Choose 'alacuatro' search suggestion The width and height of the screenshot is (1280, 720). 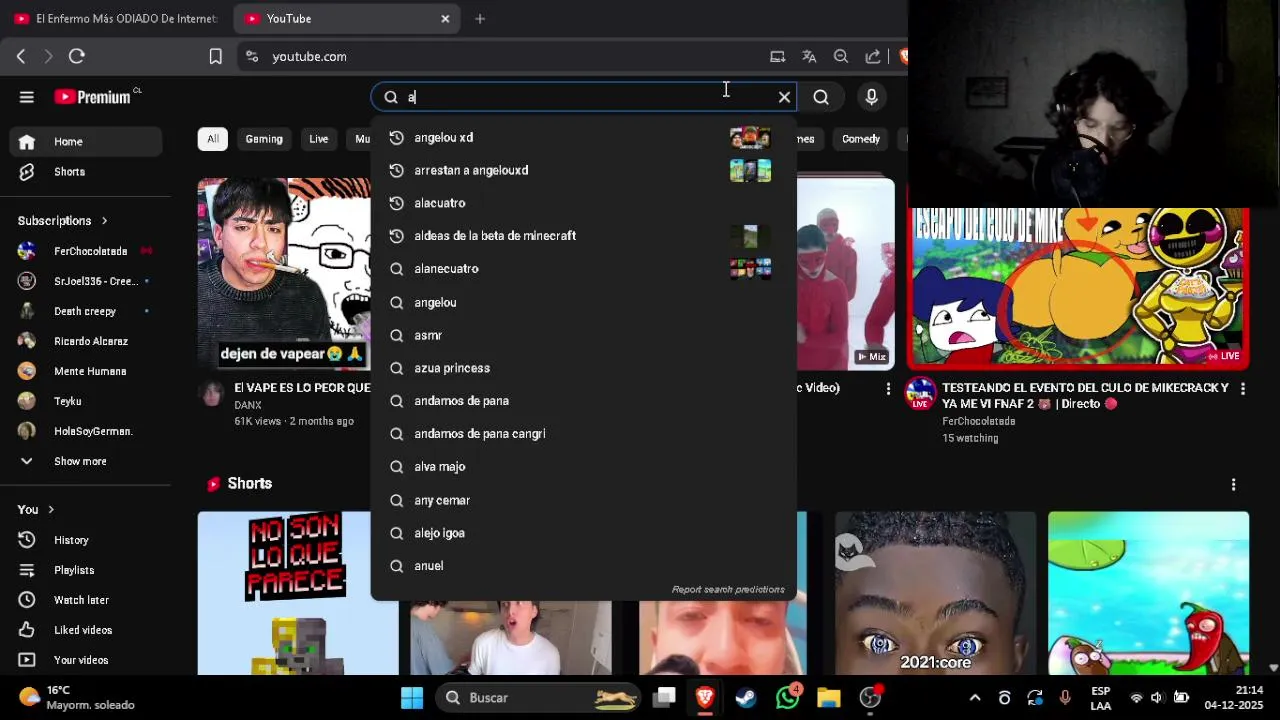584,203
